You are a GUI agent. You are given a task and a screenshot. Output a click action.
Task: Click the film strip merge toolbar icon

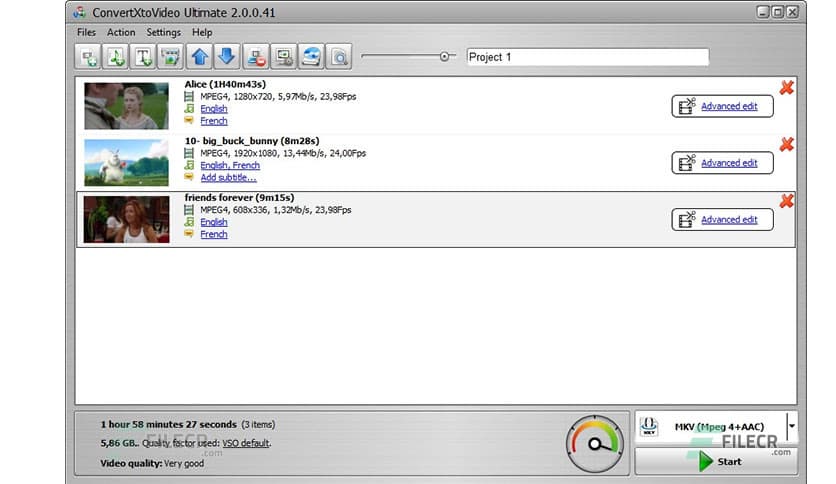(x=171, y=57)
